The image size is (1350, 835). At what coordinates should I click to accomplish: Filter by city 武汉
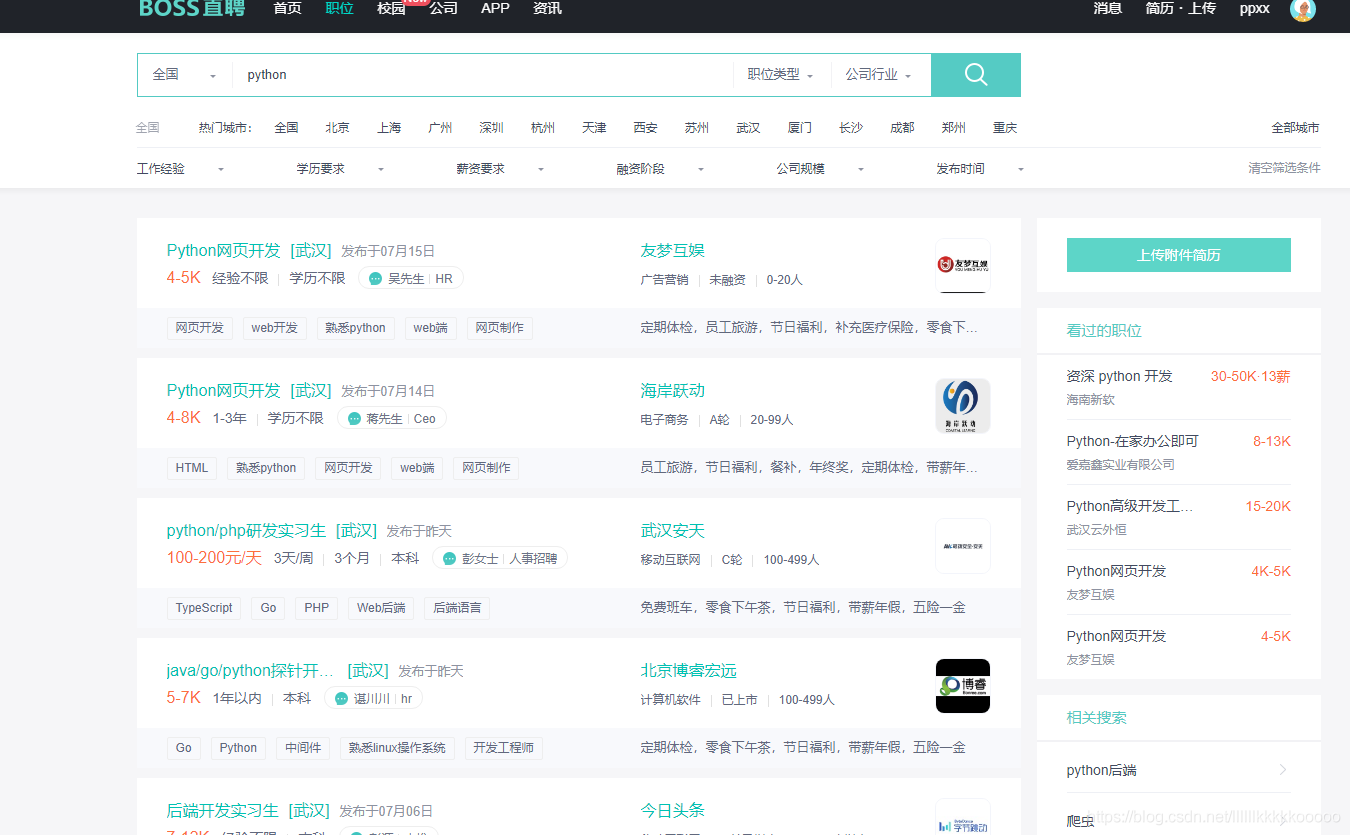[x=748, y=128]
